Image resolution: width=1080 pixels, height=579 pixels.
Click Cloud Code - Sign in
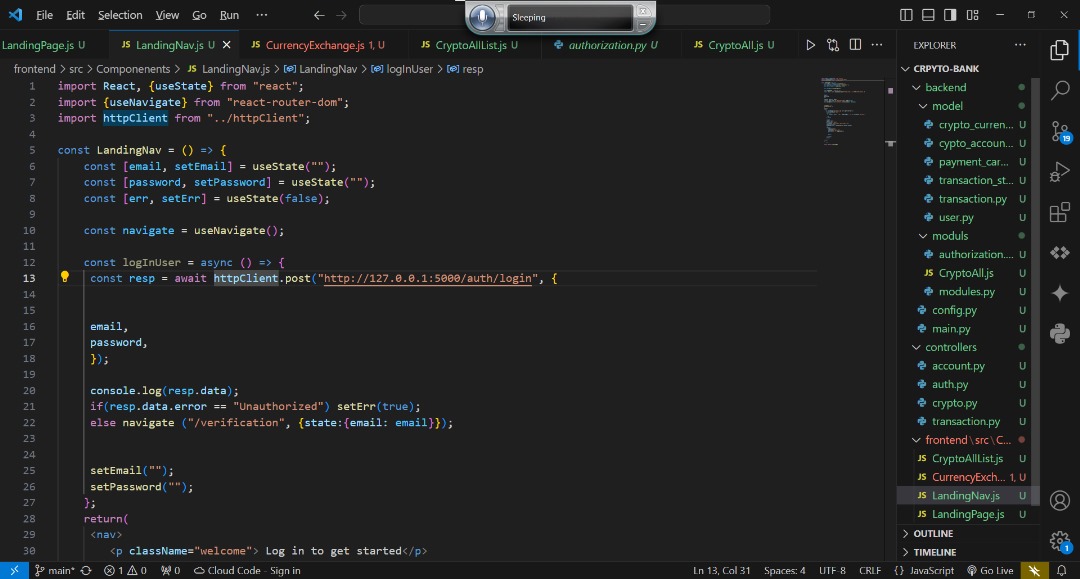click(247, 570)
